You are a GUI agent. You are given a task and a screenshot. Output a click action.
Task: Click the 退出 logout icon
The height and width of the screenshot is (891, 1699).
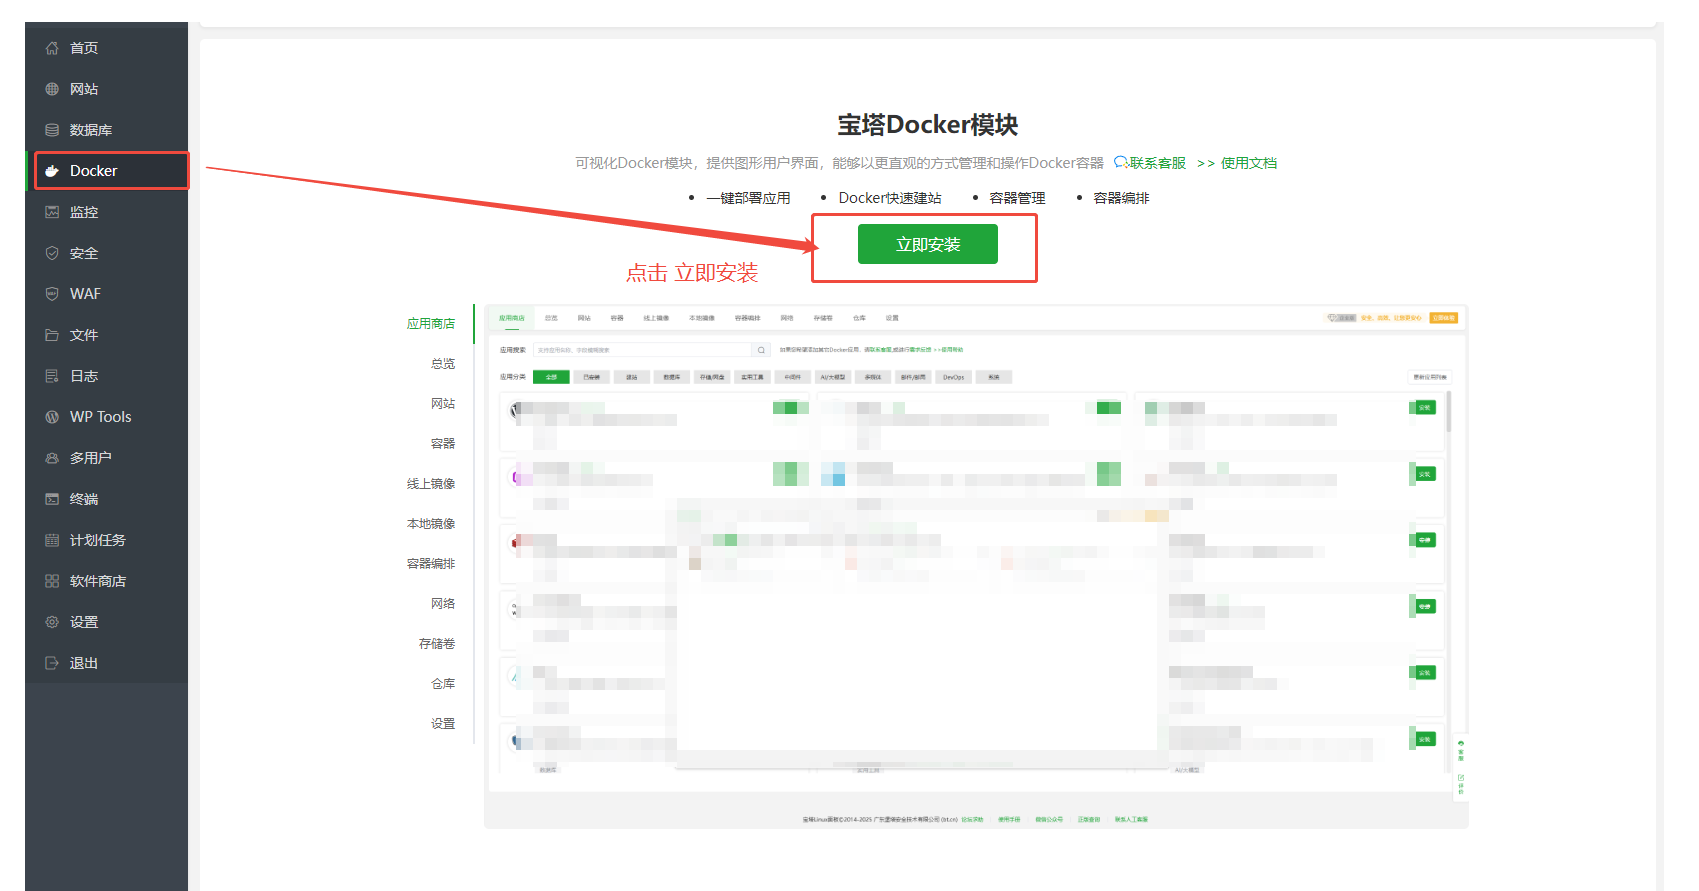click(x=52, y=663)
